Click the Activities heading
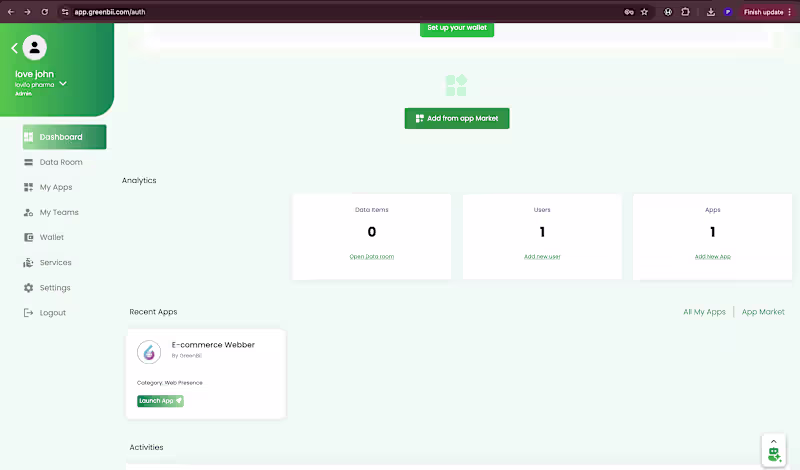Image resolution: width=800 pixels, height=470 pixels. click(x=146, y=448)
